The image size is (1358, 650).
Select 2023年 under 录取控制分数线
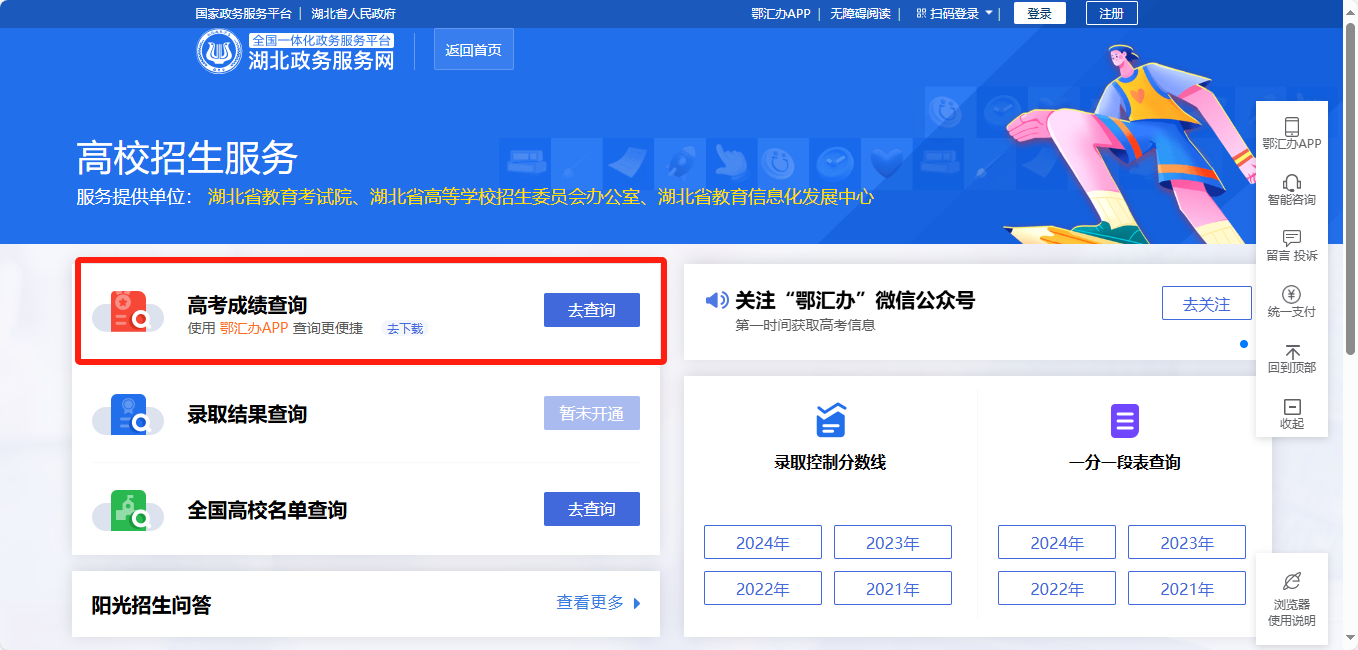[x=892, y=543]
